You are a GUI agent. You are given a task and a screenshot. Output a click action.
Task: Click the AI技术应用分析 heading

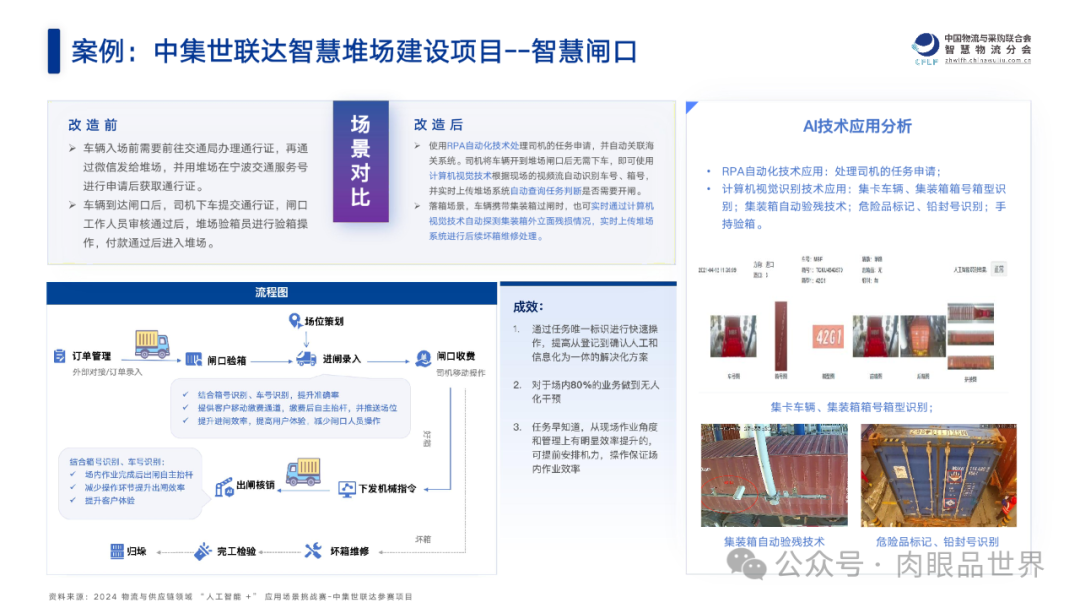tap(858, 126)
